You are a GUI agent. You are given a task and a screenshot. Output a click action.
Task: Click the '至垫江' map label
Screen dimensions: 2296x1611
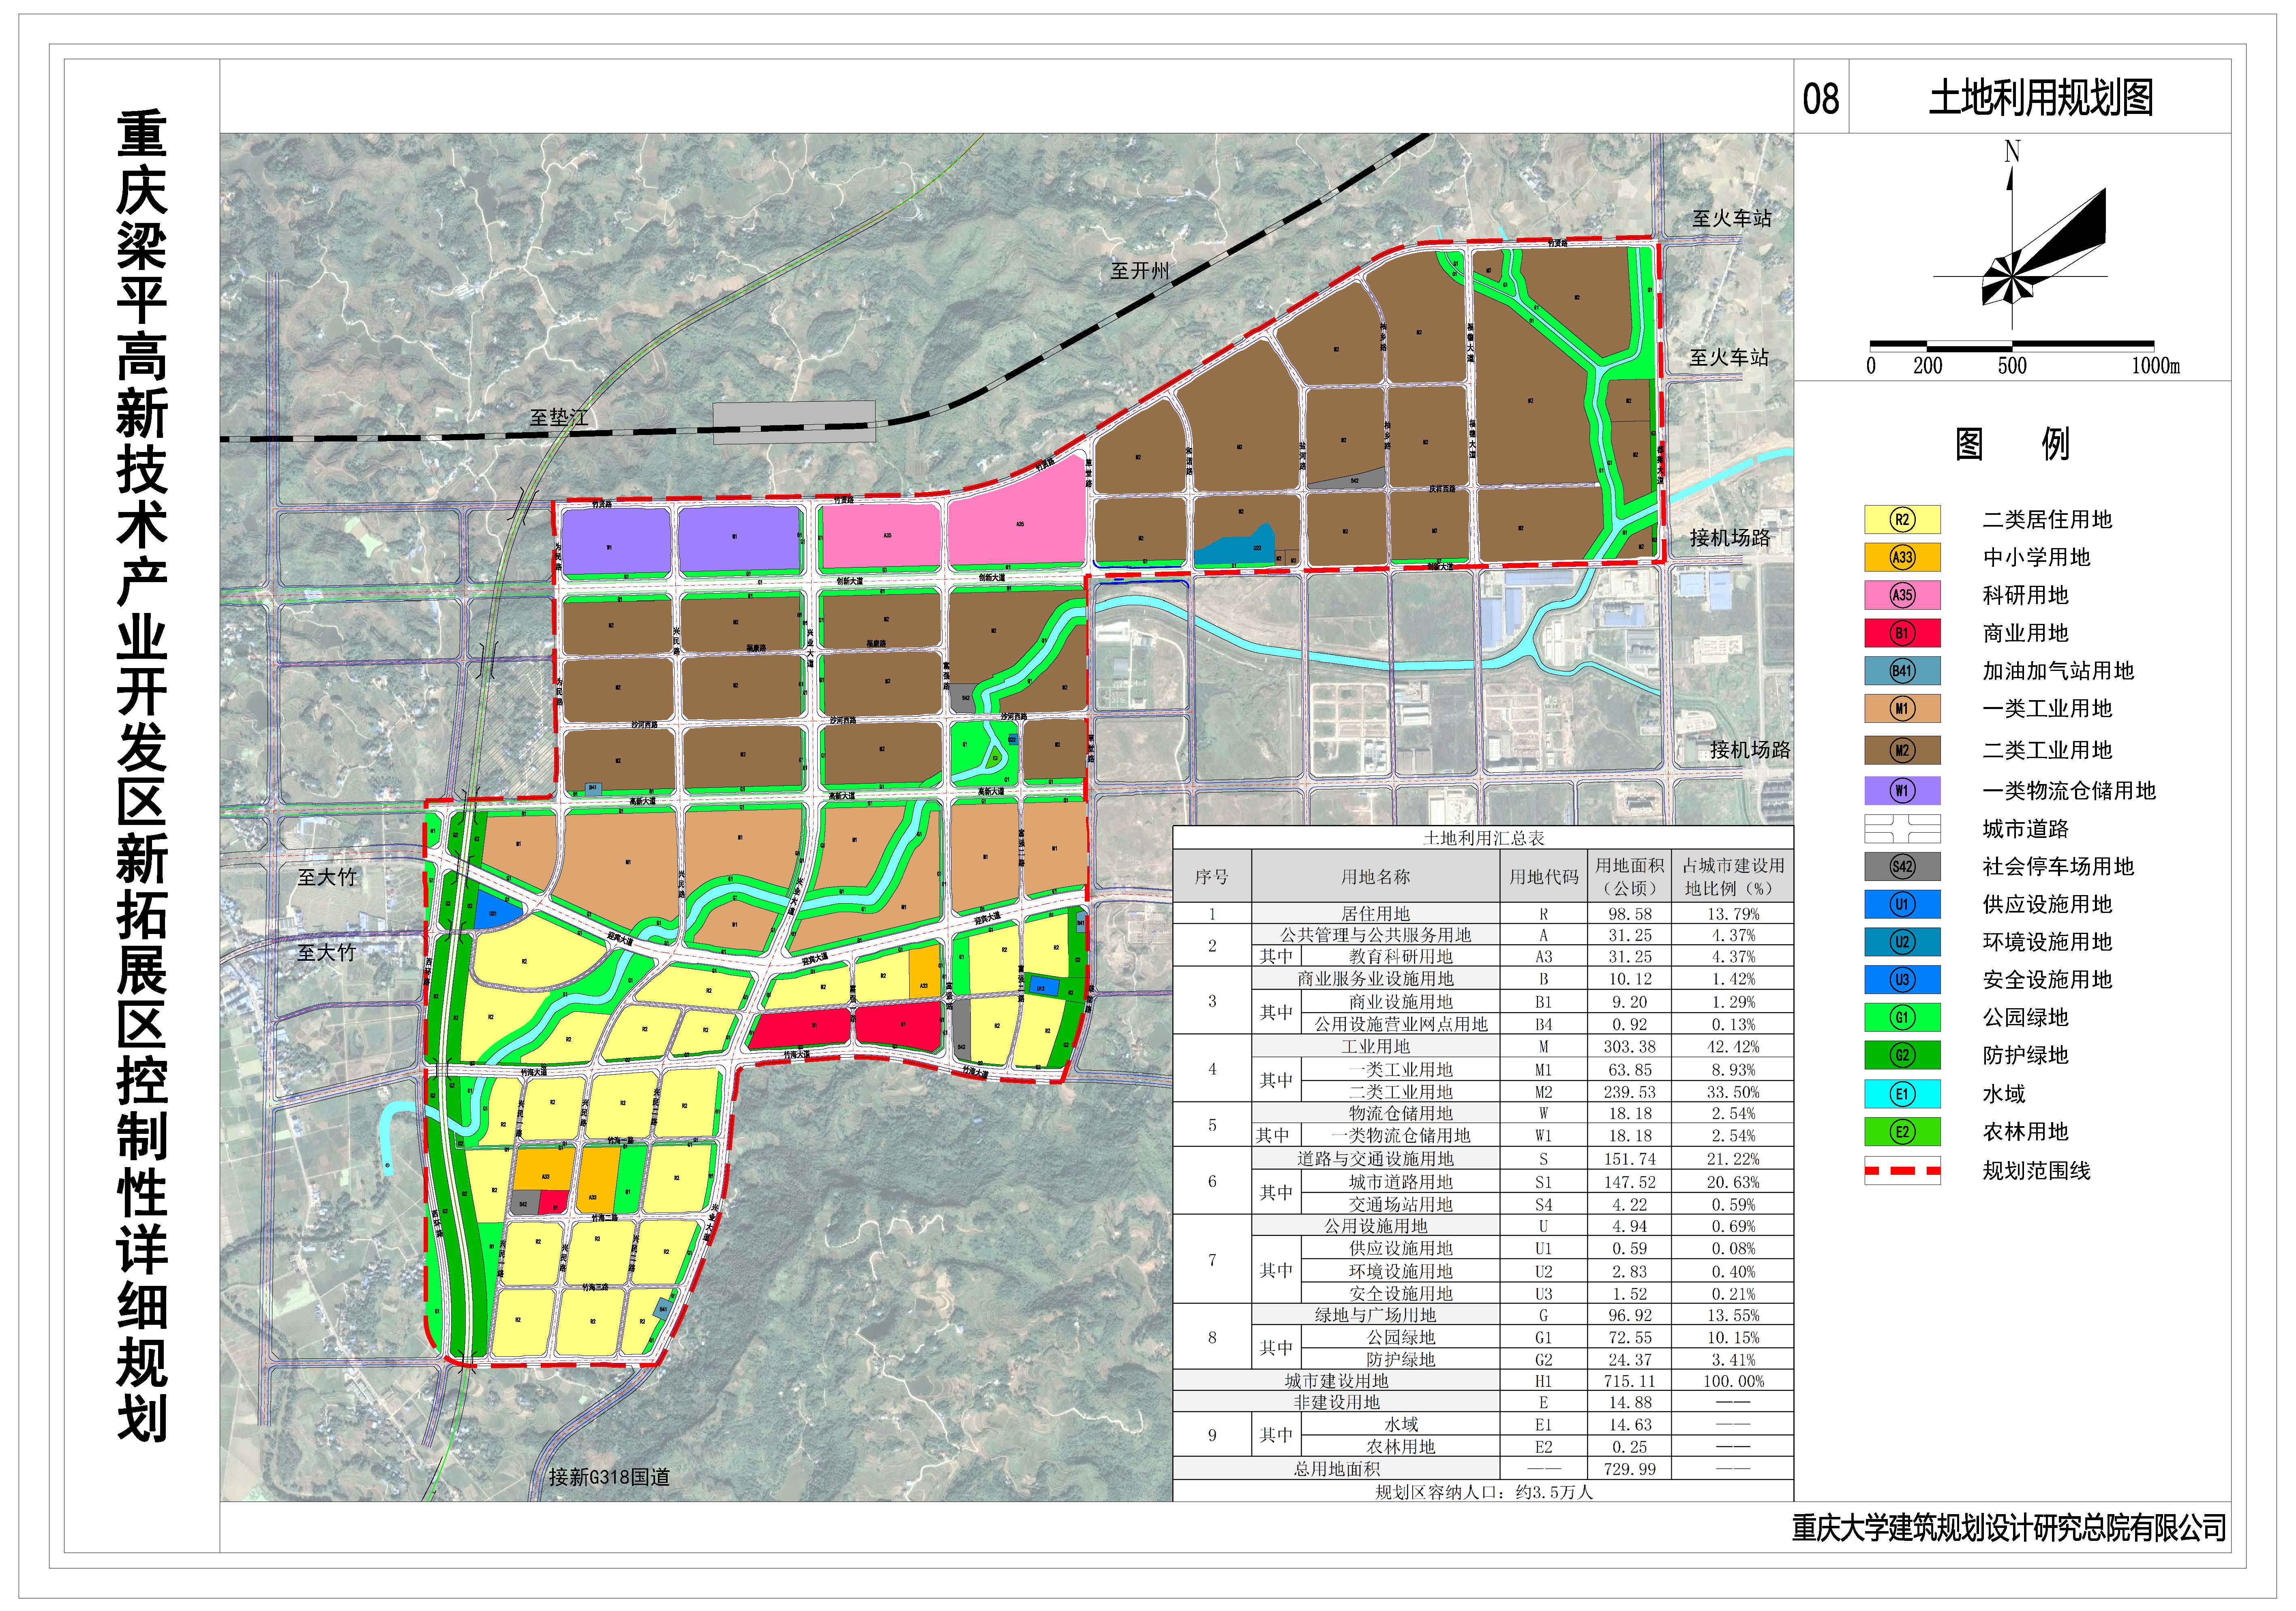click(x=558, y=417)
